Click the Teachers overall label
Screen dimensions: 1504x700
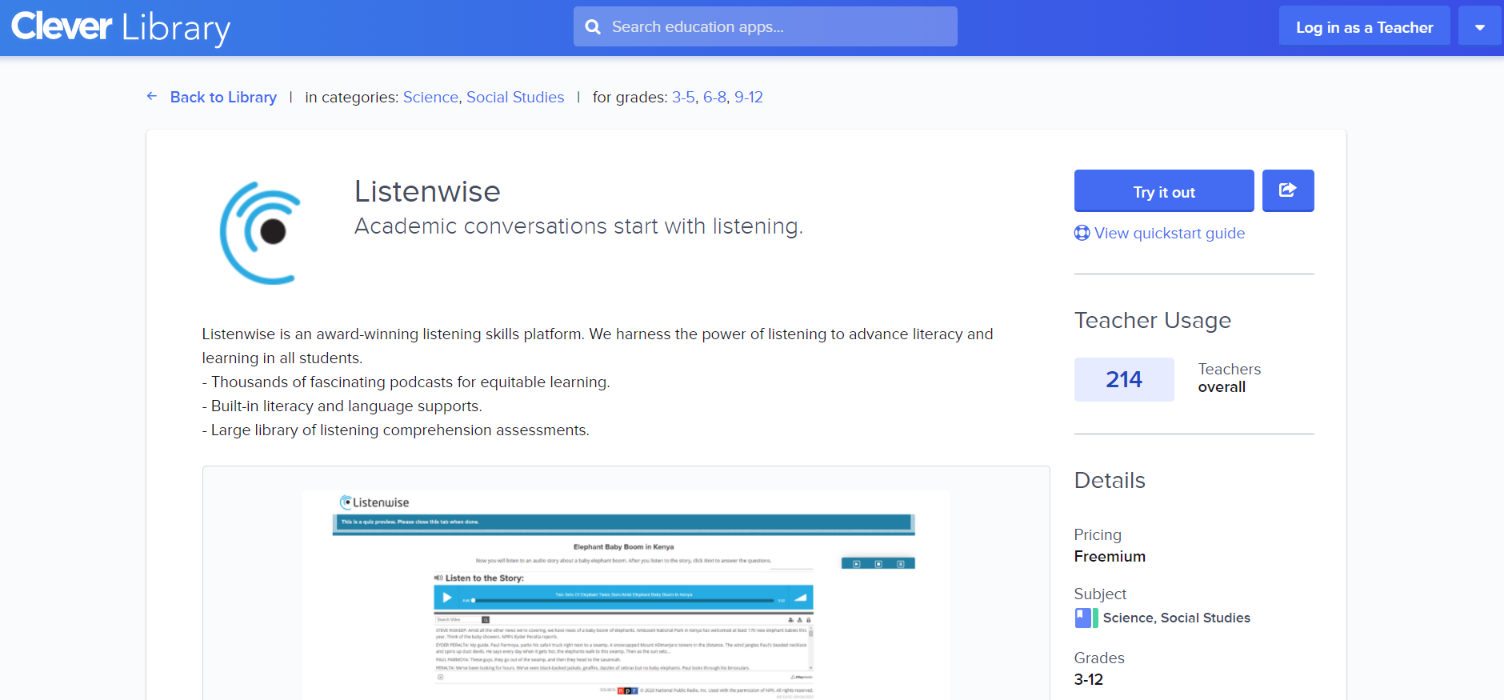click(1229, 378)
